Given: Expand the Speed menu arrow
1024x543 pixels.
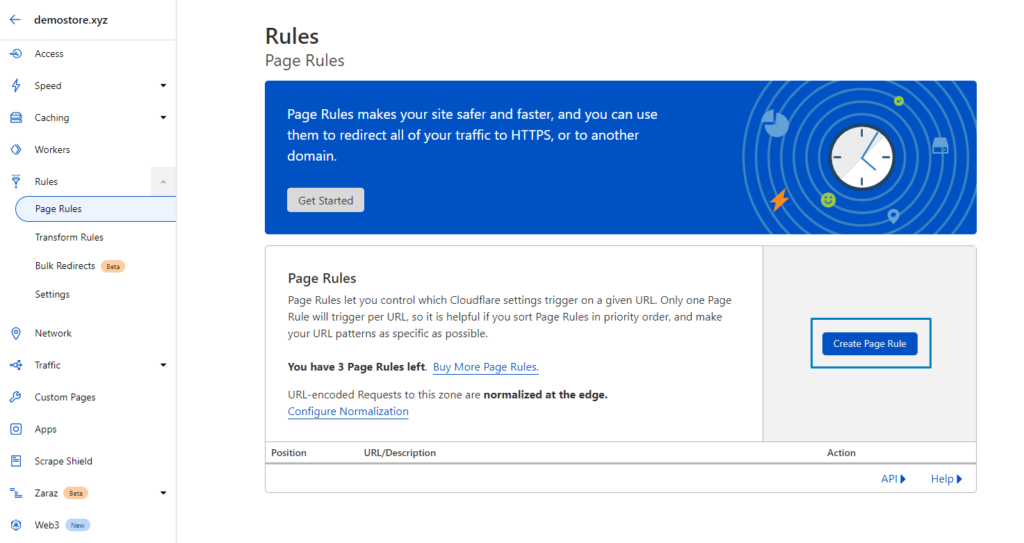Looking at the screenshot, I should tap(163, 86).
